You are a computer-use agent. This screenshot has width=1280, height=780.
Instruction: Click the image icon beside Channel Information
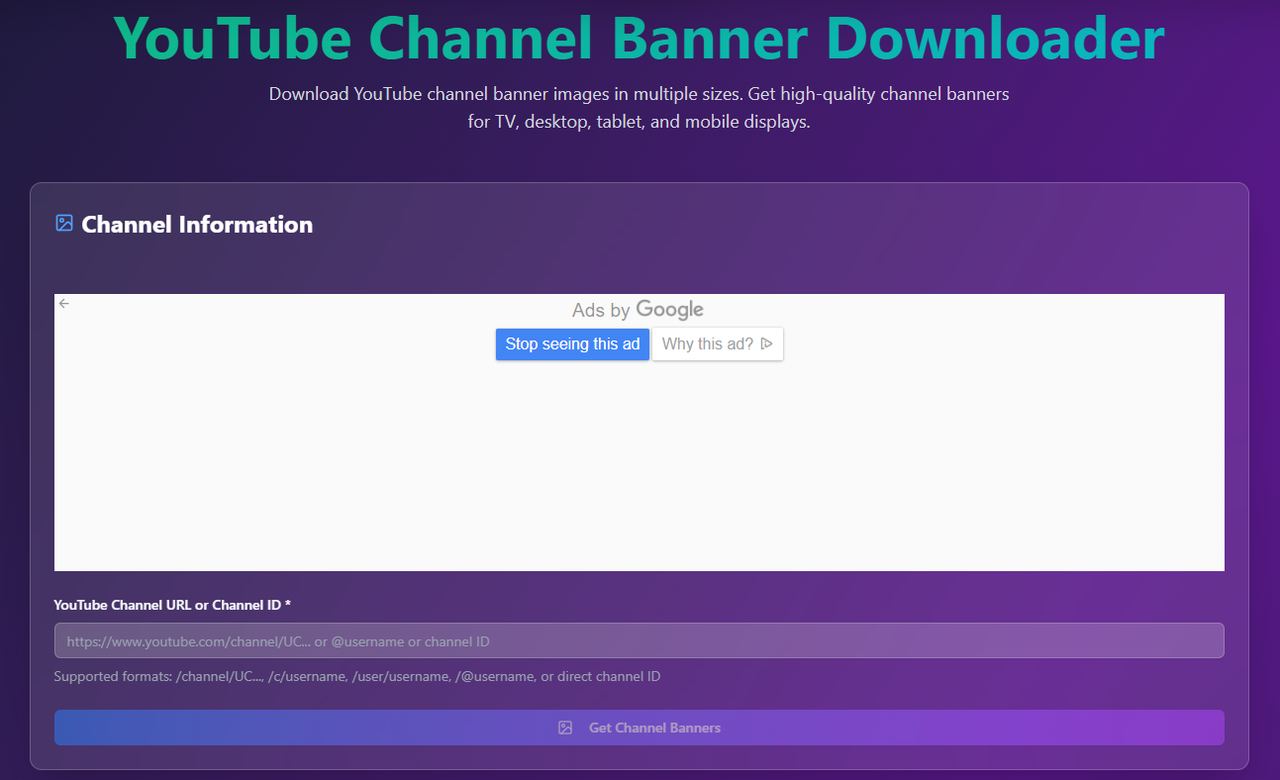[x=64, y=223]
